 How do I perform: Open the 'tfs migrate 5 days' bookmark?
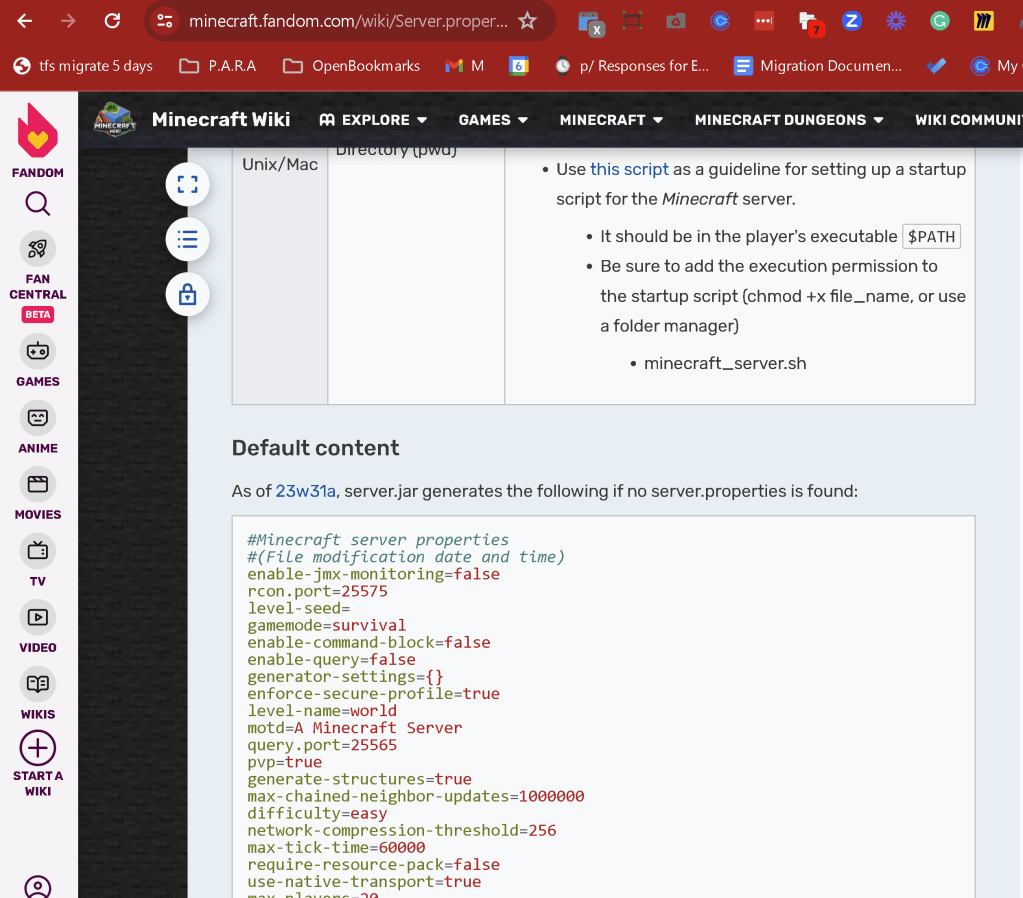pyautogui.click(x=83, y=66)
